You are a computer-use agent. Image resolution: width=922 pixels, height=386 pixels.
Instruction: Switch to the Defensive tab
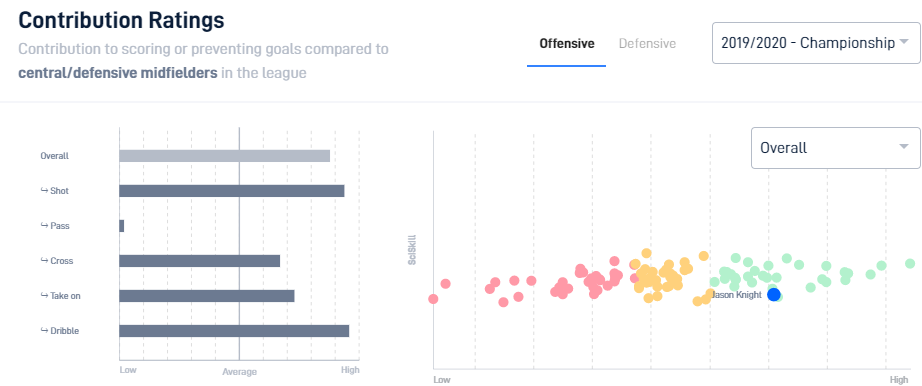tap(647, 44)
